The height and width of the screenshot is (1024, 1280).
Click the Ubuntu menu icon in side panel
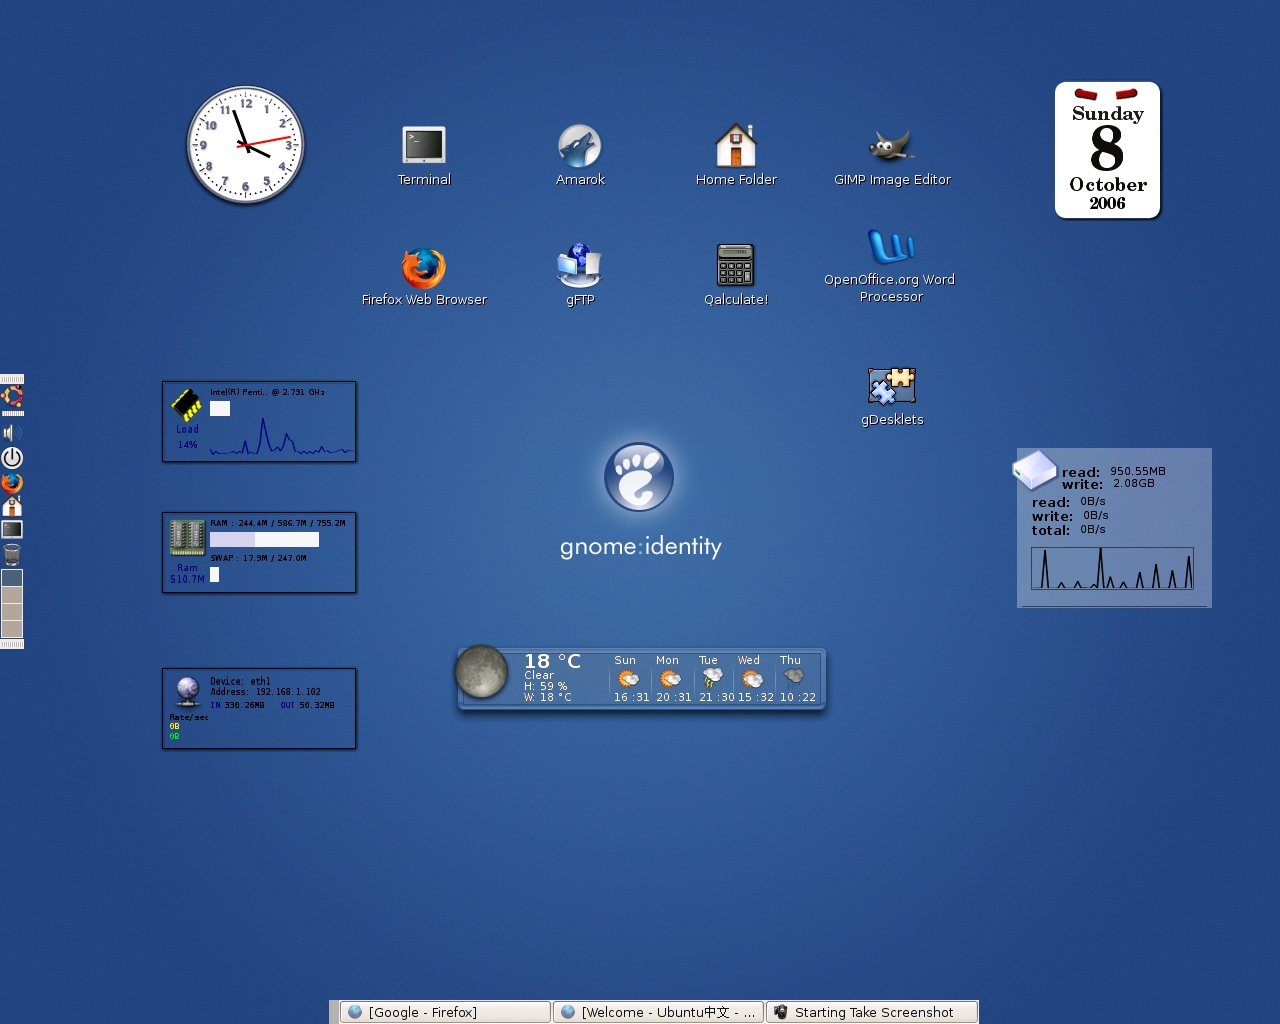[12, 397]
